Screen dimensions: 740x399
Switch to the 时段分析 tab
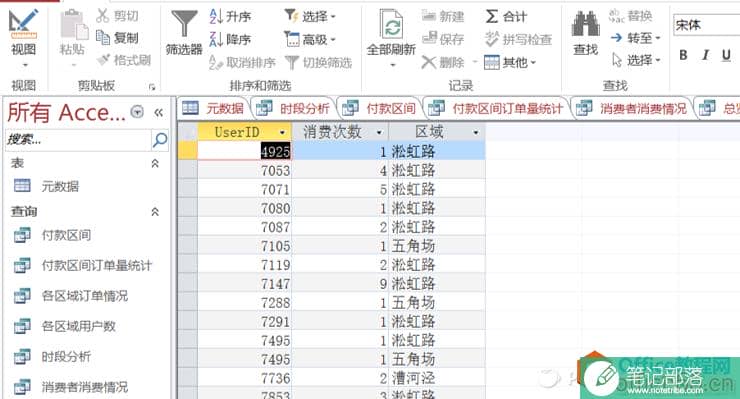[x=294, y=109]
